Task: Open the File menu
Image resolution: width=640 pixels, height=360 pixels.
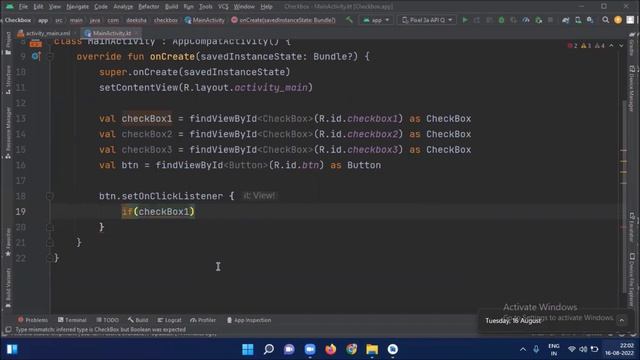Action: [23, 7]
